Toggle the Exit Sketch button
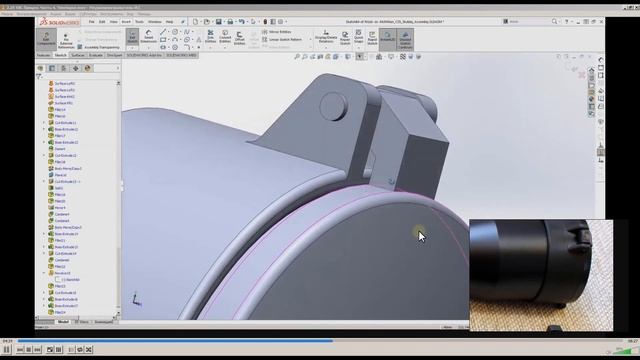 (132, 36)
